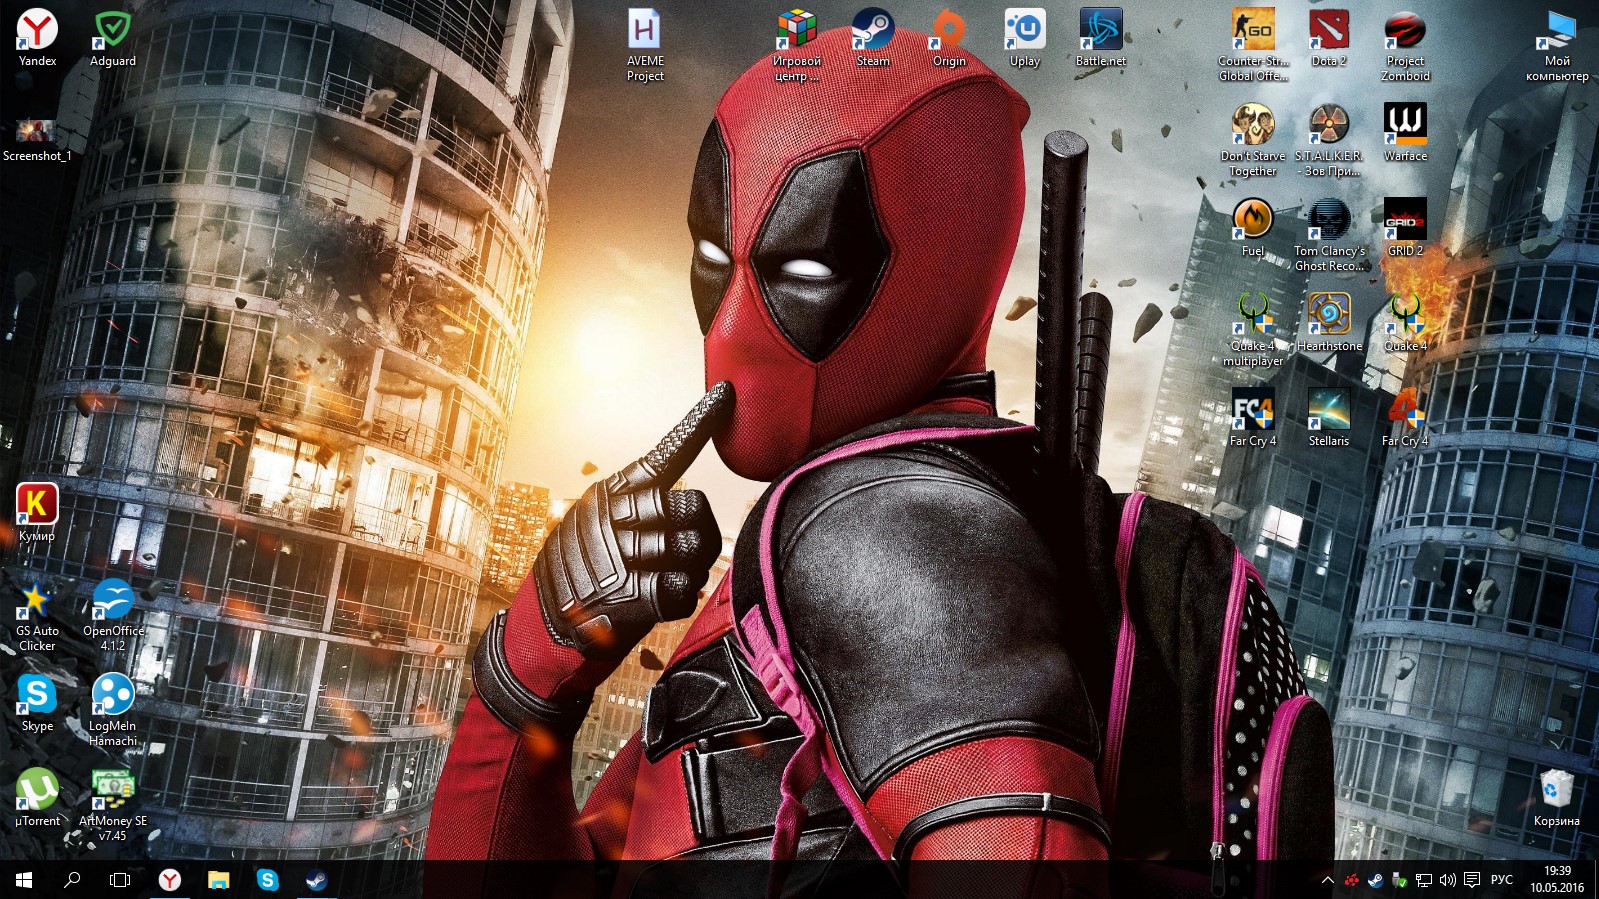This screenshot has height=899, width=1599.
Task: Select the Yandex browser desktop icon
Action: [37, 38]
